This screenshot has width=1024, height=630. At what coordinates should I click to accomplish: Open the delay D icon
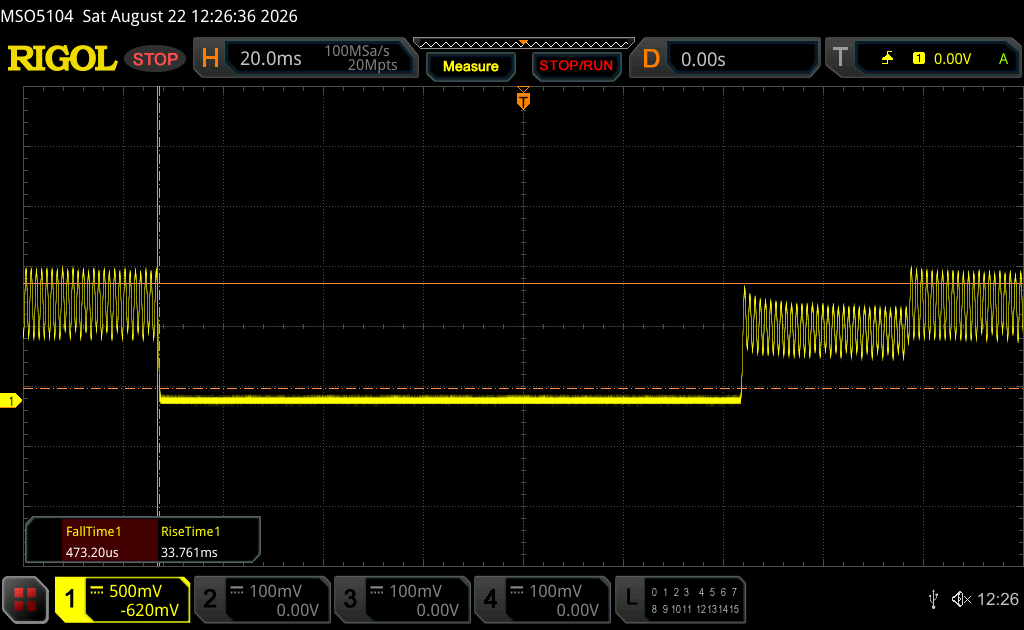pyautogui.click(x=651, y=59)
